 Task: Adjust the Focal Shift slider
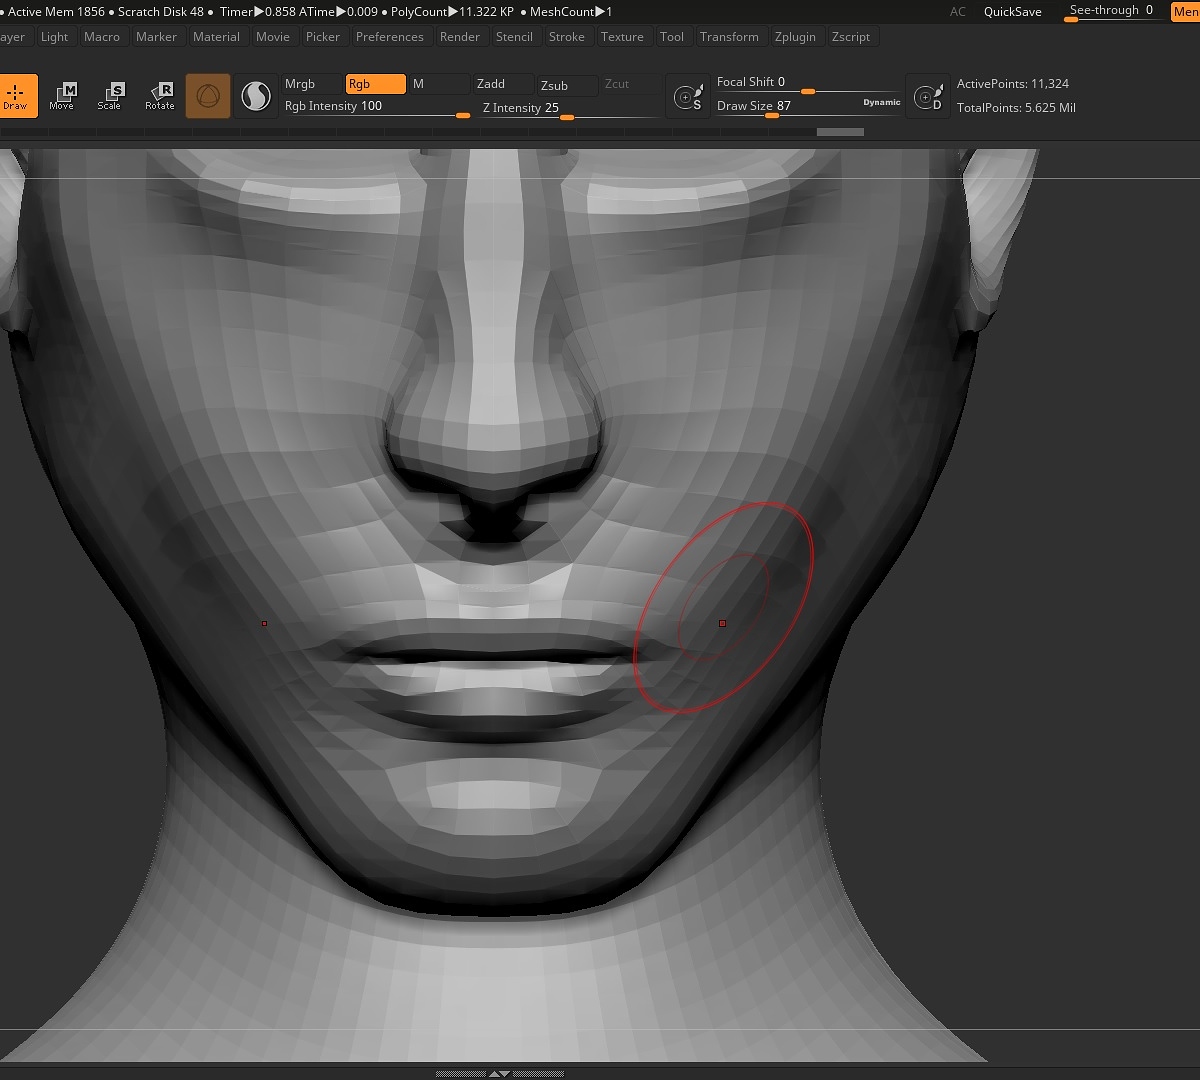807,84
